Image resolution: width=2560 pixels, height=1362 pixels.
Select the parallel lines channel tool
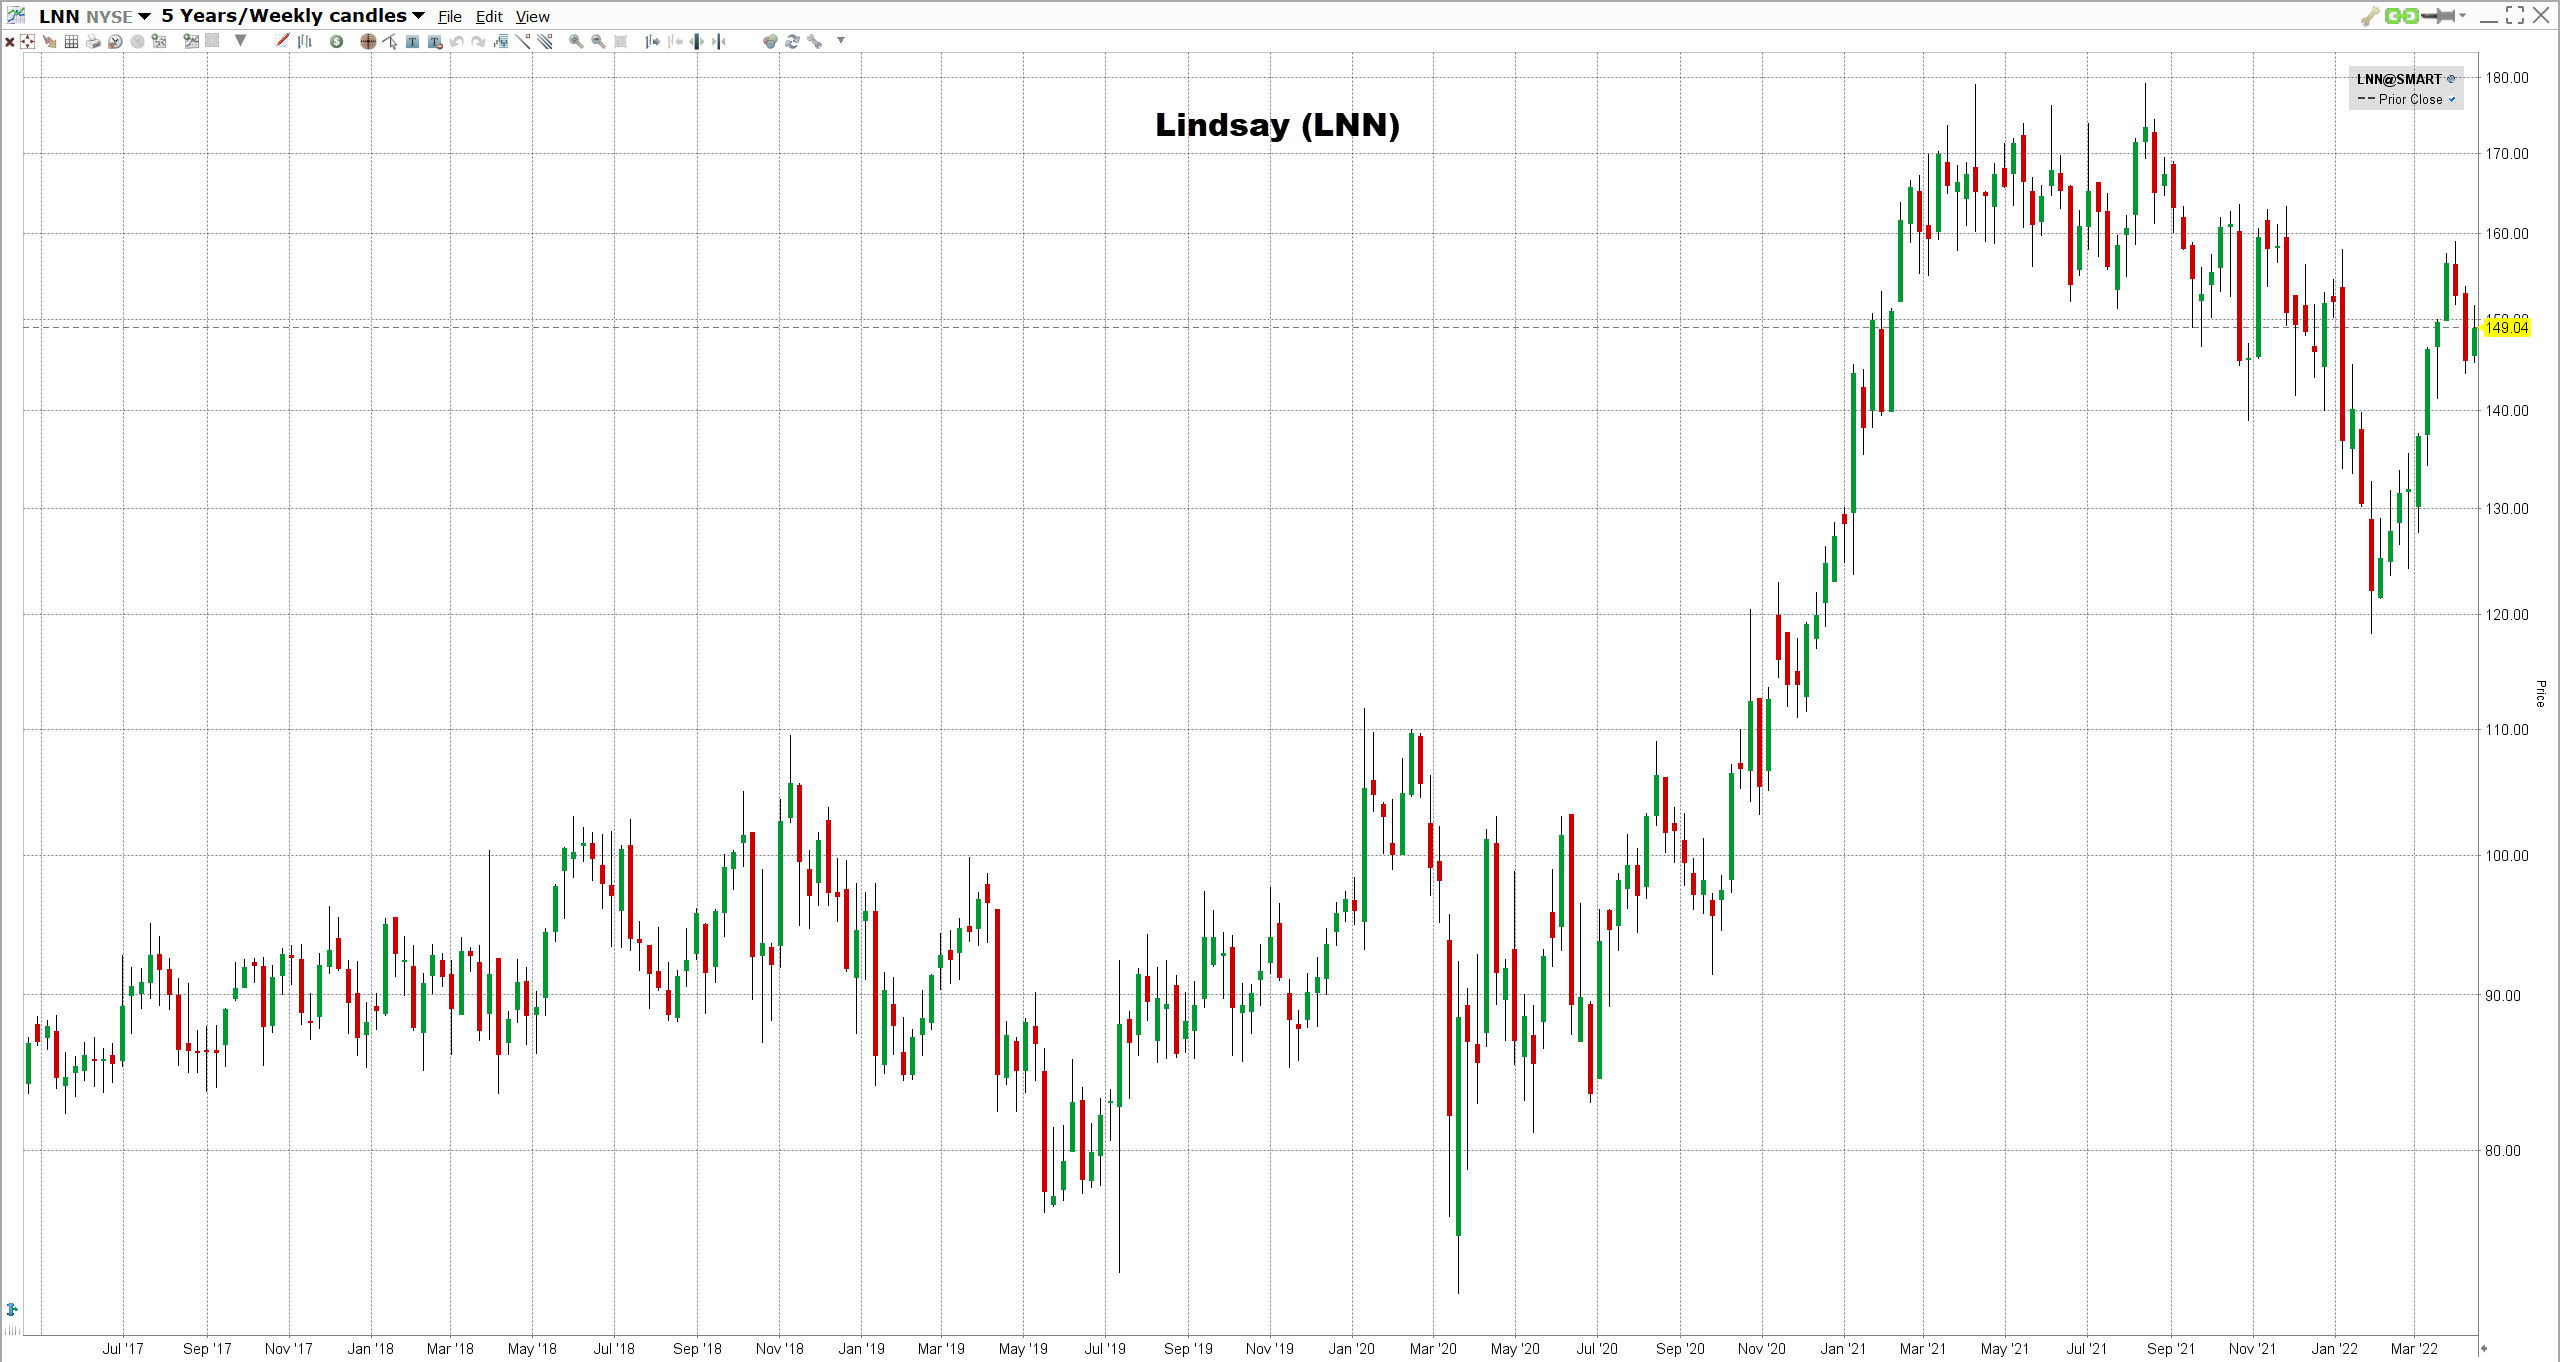(545, 41)
